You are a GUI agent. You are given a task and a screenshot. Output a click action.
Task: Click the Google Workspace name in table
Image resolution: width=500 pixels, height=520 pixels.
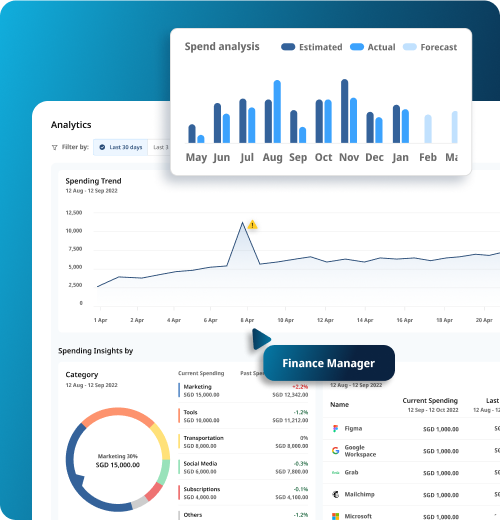[x=360, y=451]
